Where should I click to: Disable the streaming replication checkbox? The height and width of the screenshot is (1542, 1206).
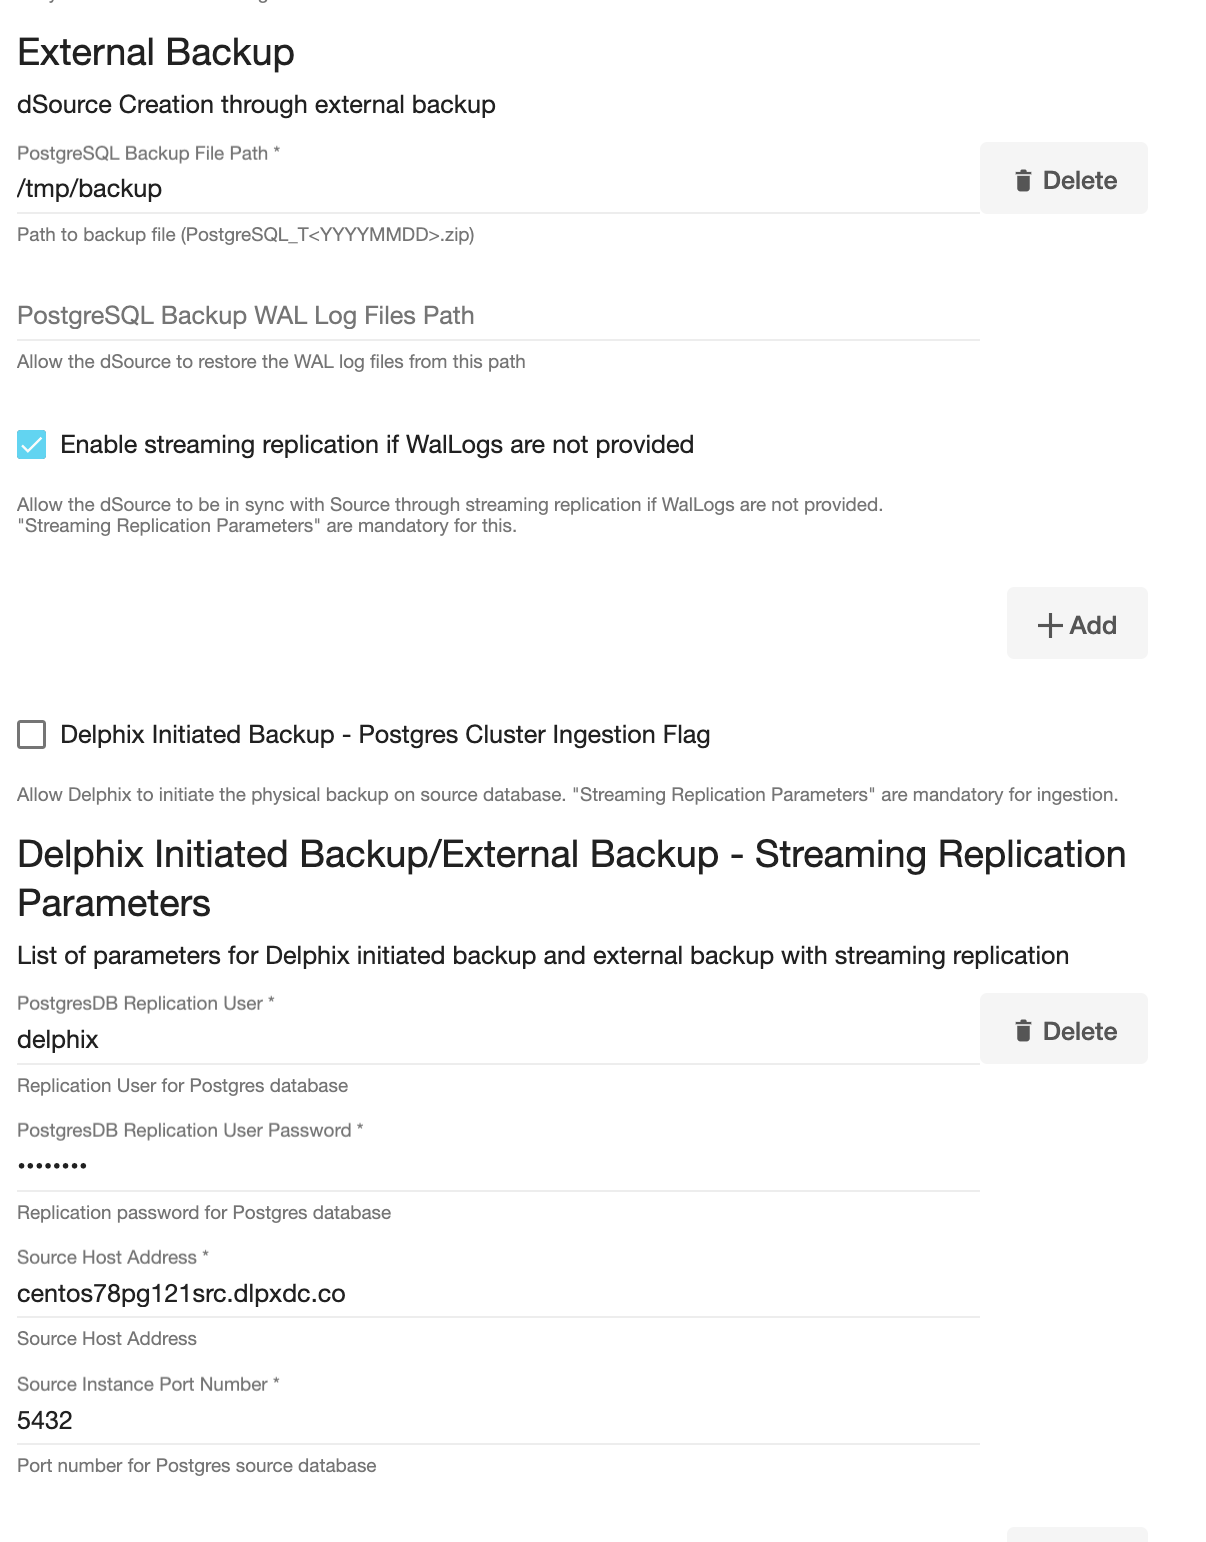(32, 445)
